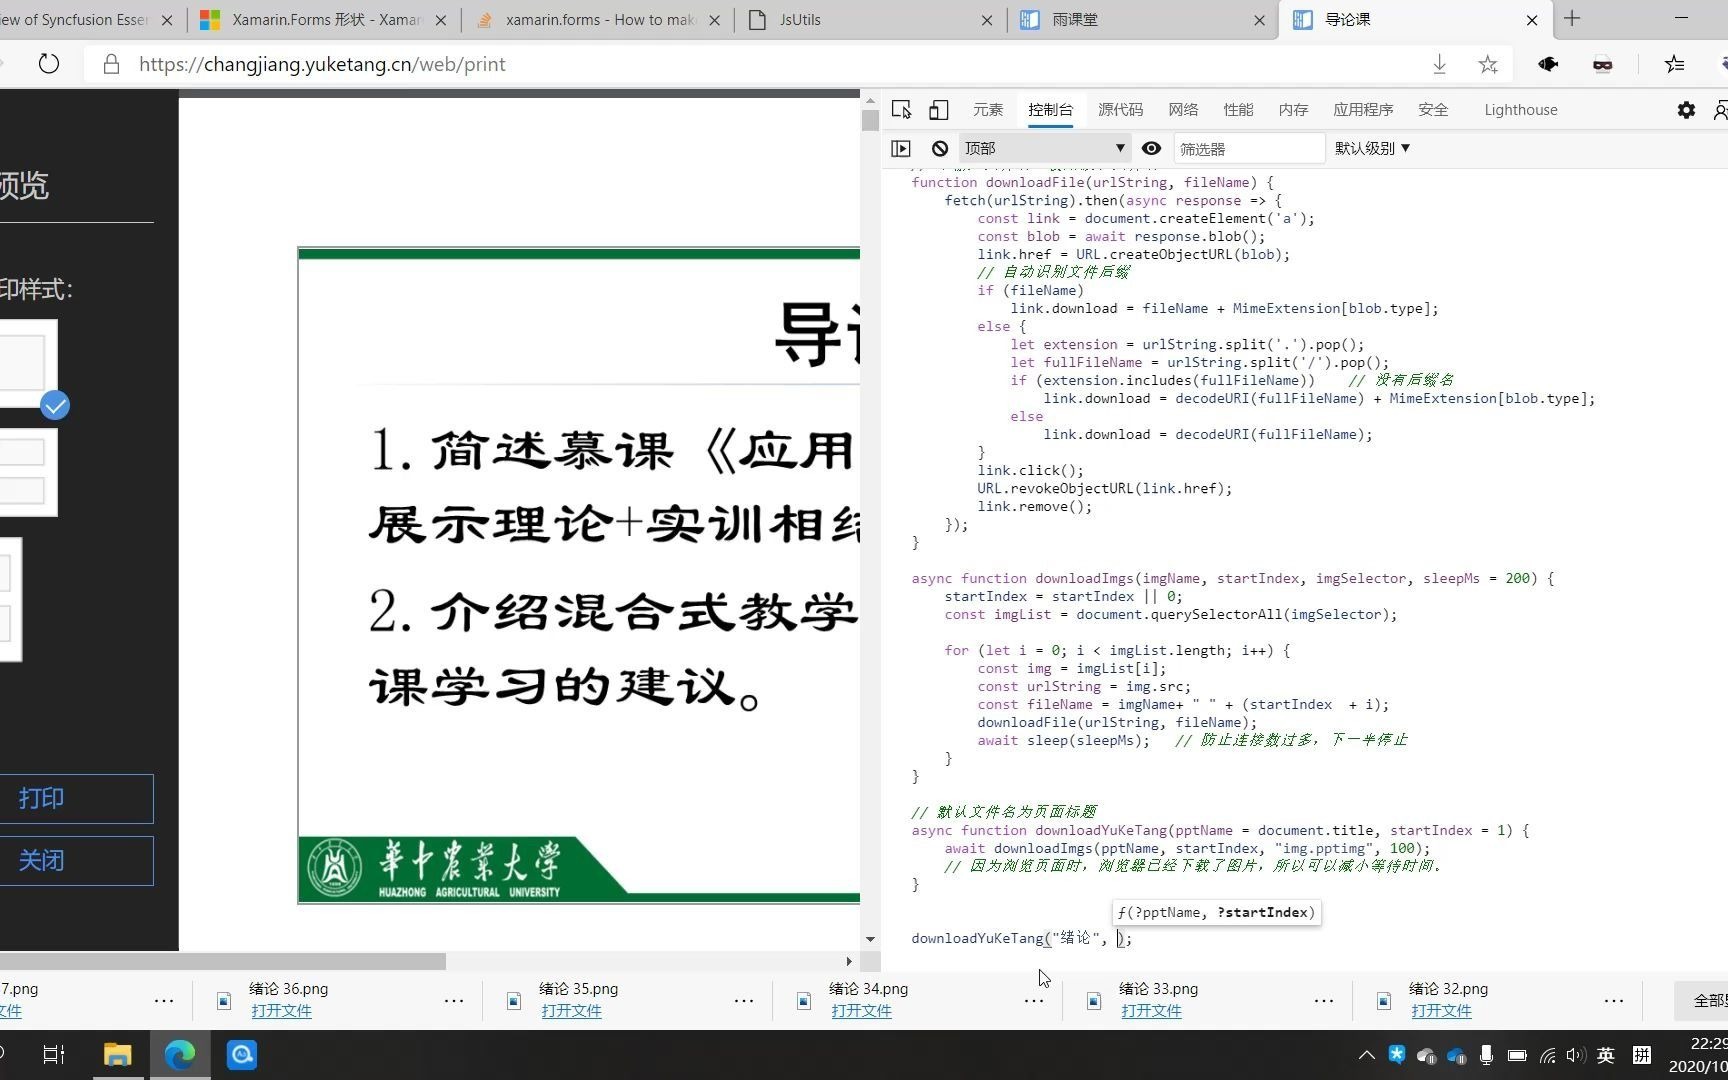The width and height of the screenshot is (1728, 1080).
Task: Click the console sidebar show icon
Action: (900, 148)
